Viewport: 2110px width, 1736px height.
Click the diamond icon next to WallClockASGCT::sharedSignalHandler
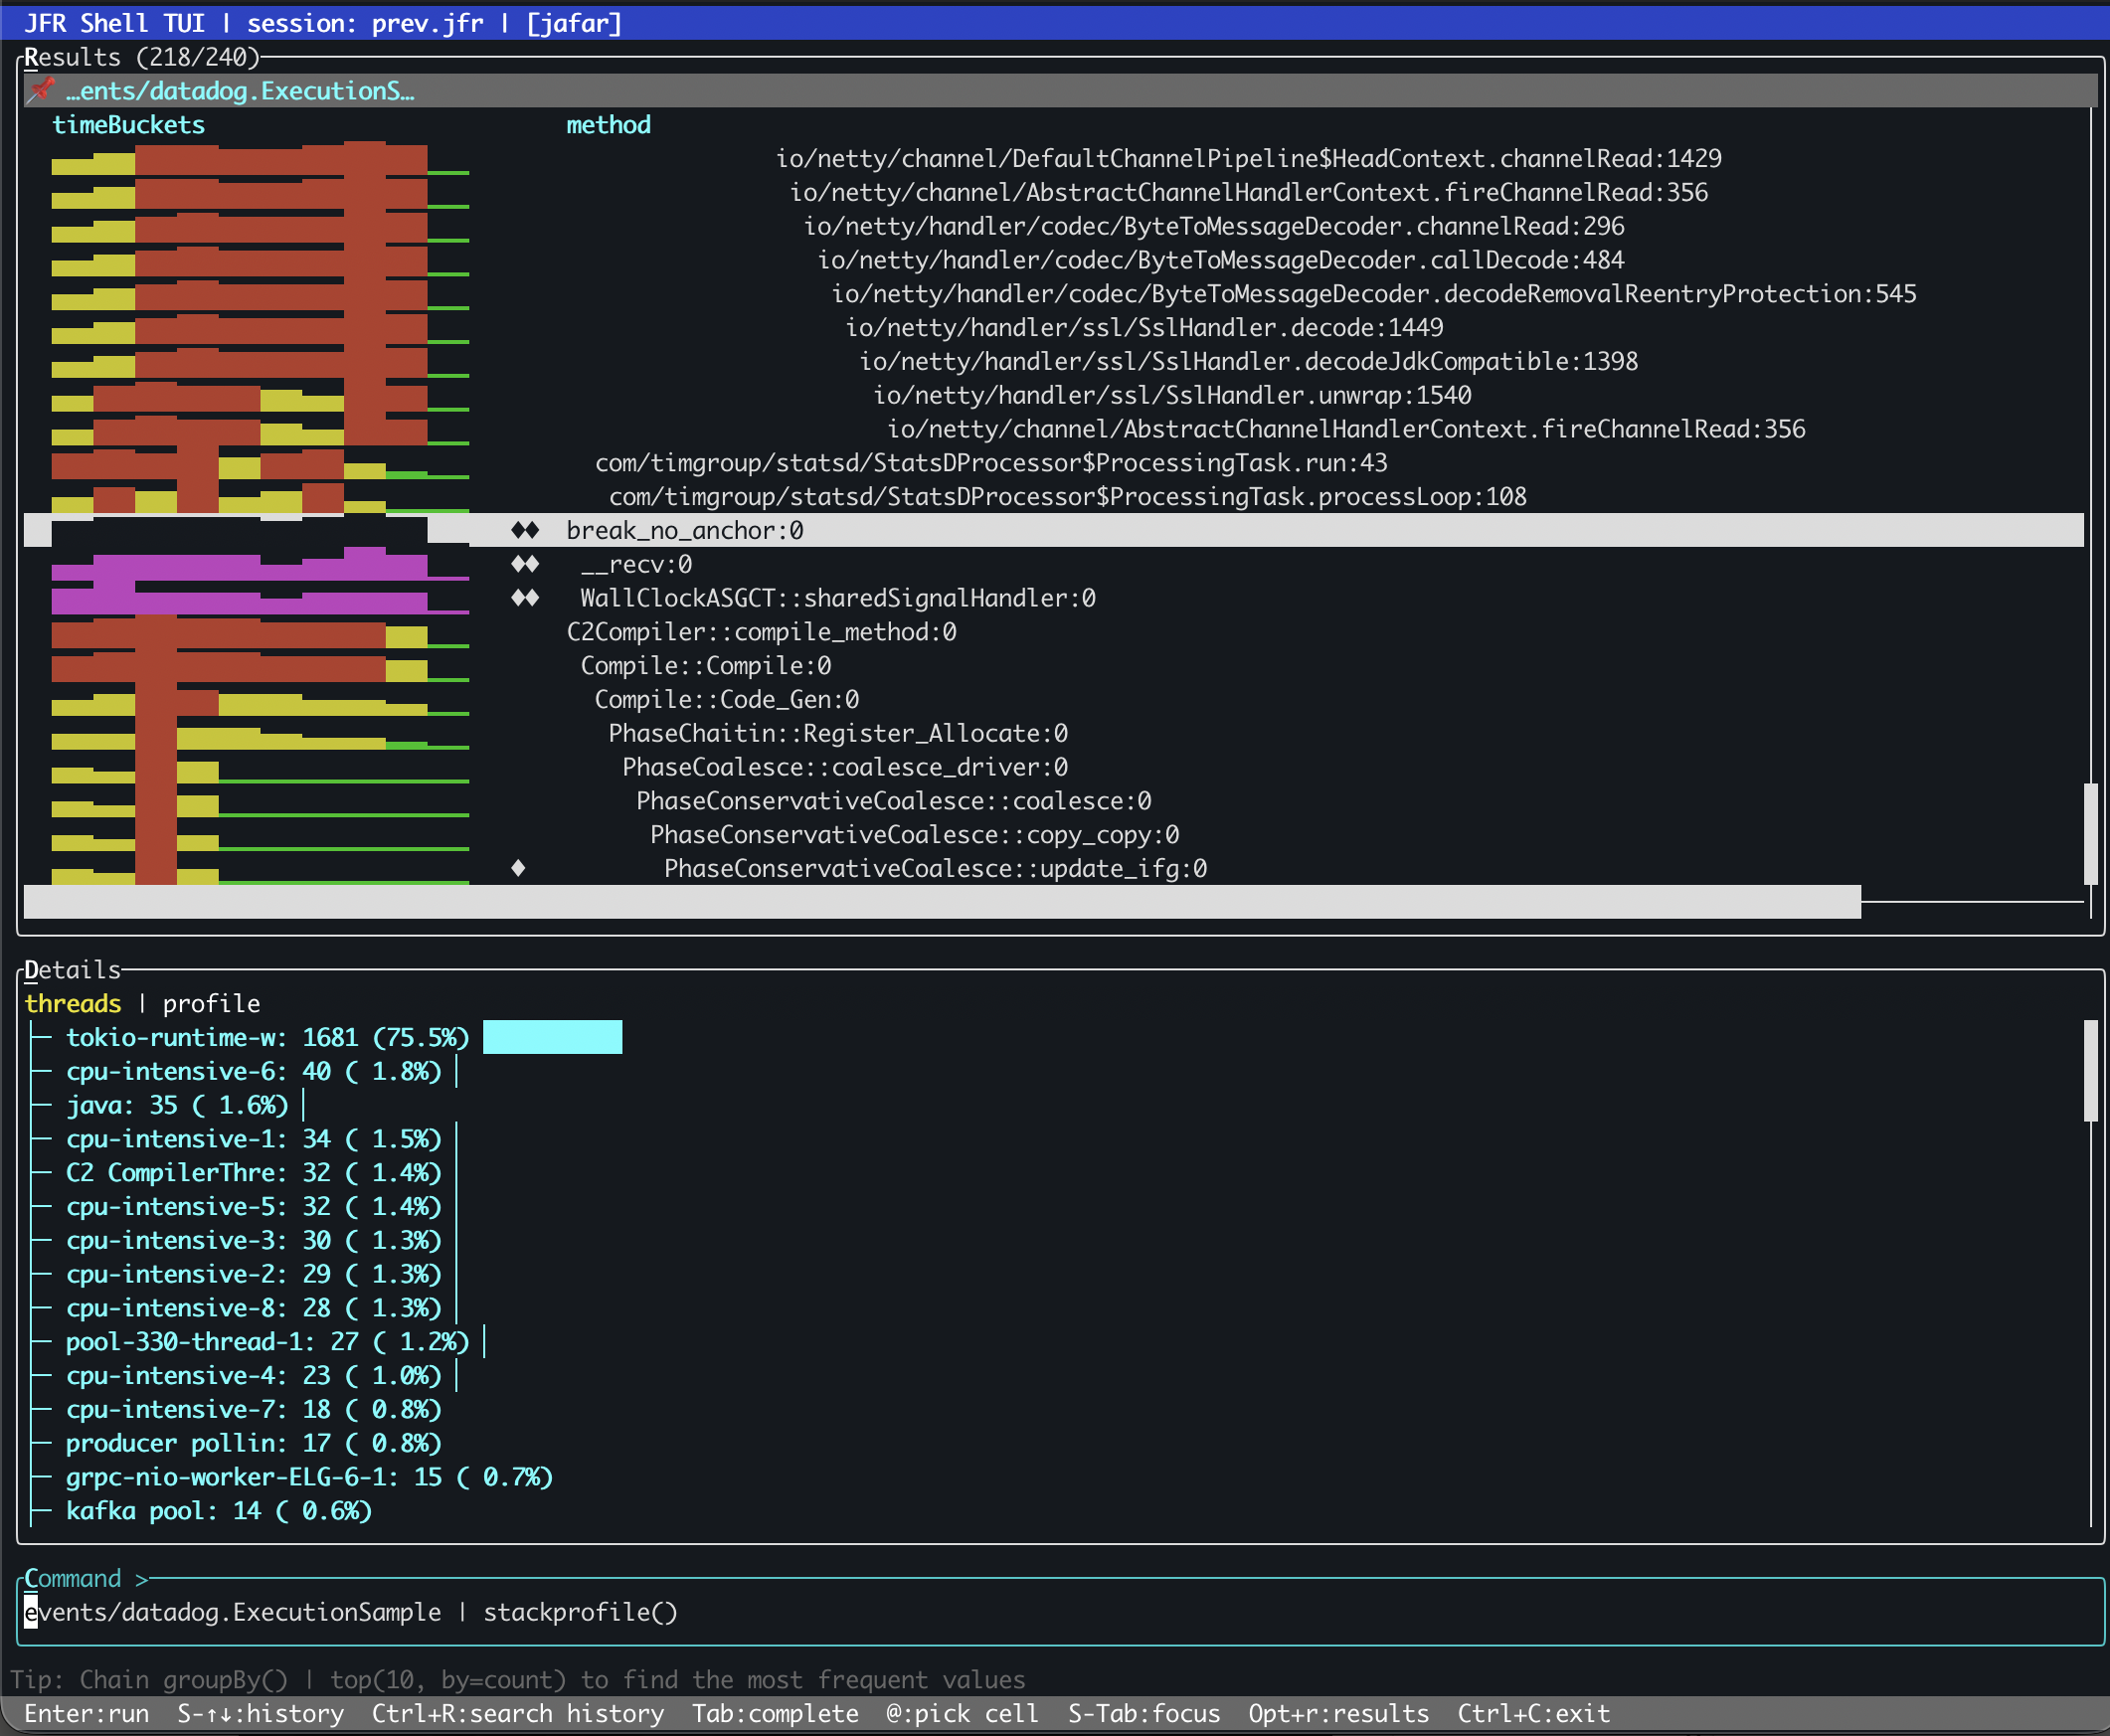coord(526,597)
